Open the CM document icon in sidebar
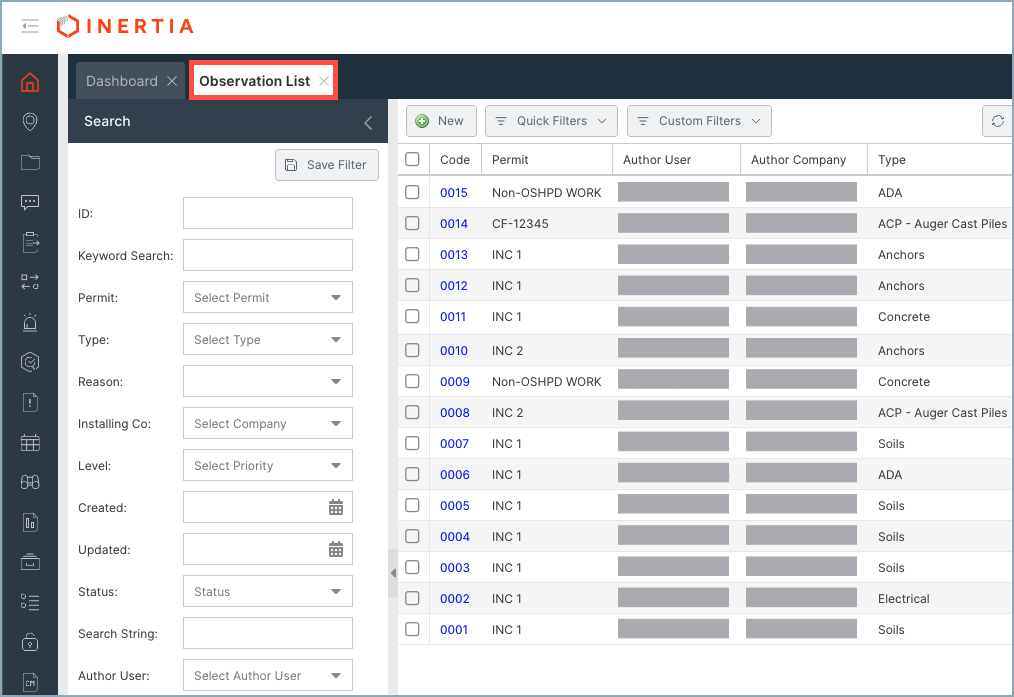Screen dimensions: 1014x697 click(30, 682)
